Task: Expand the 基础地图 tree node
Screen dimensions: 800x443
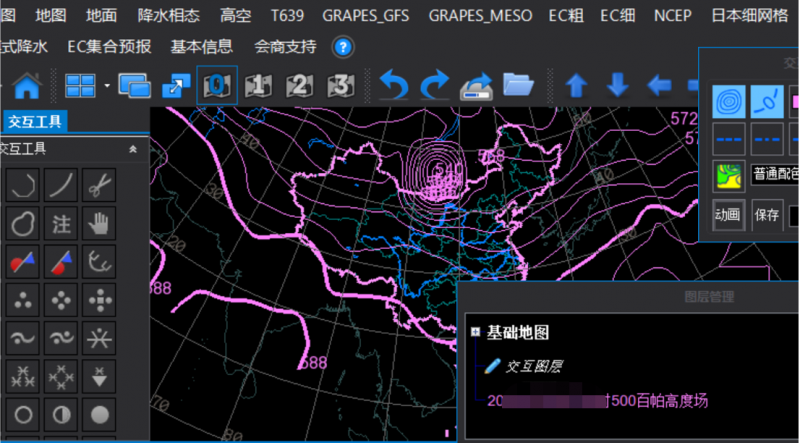Action: (475, 333)
